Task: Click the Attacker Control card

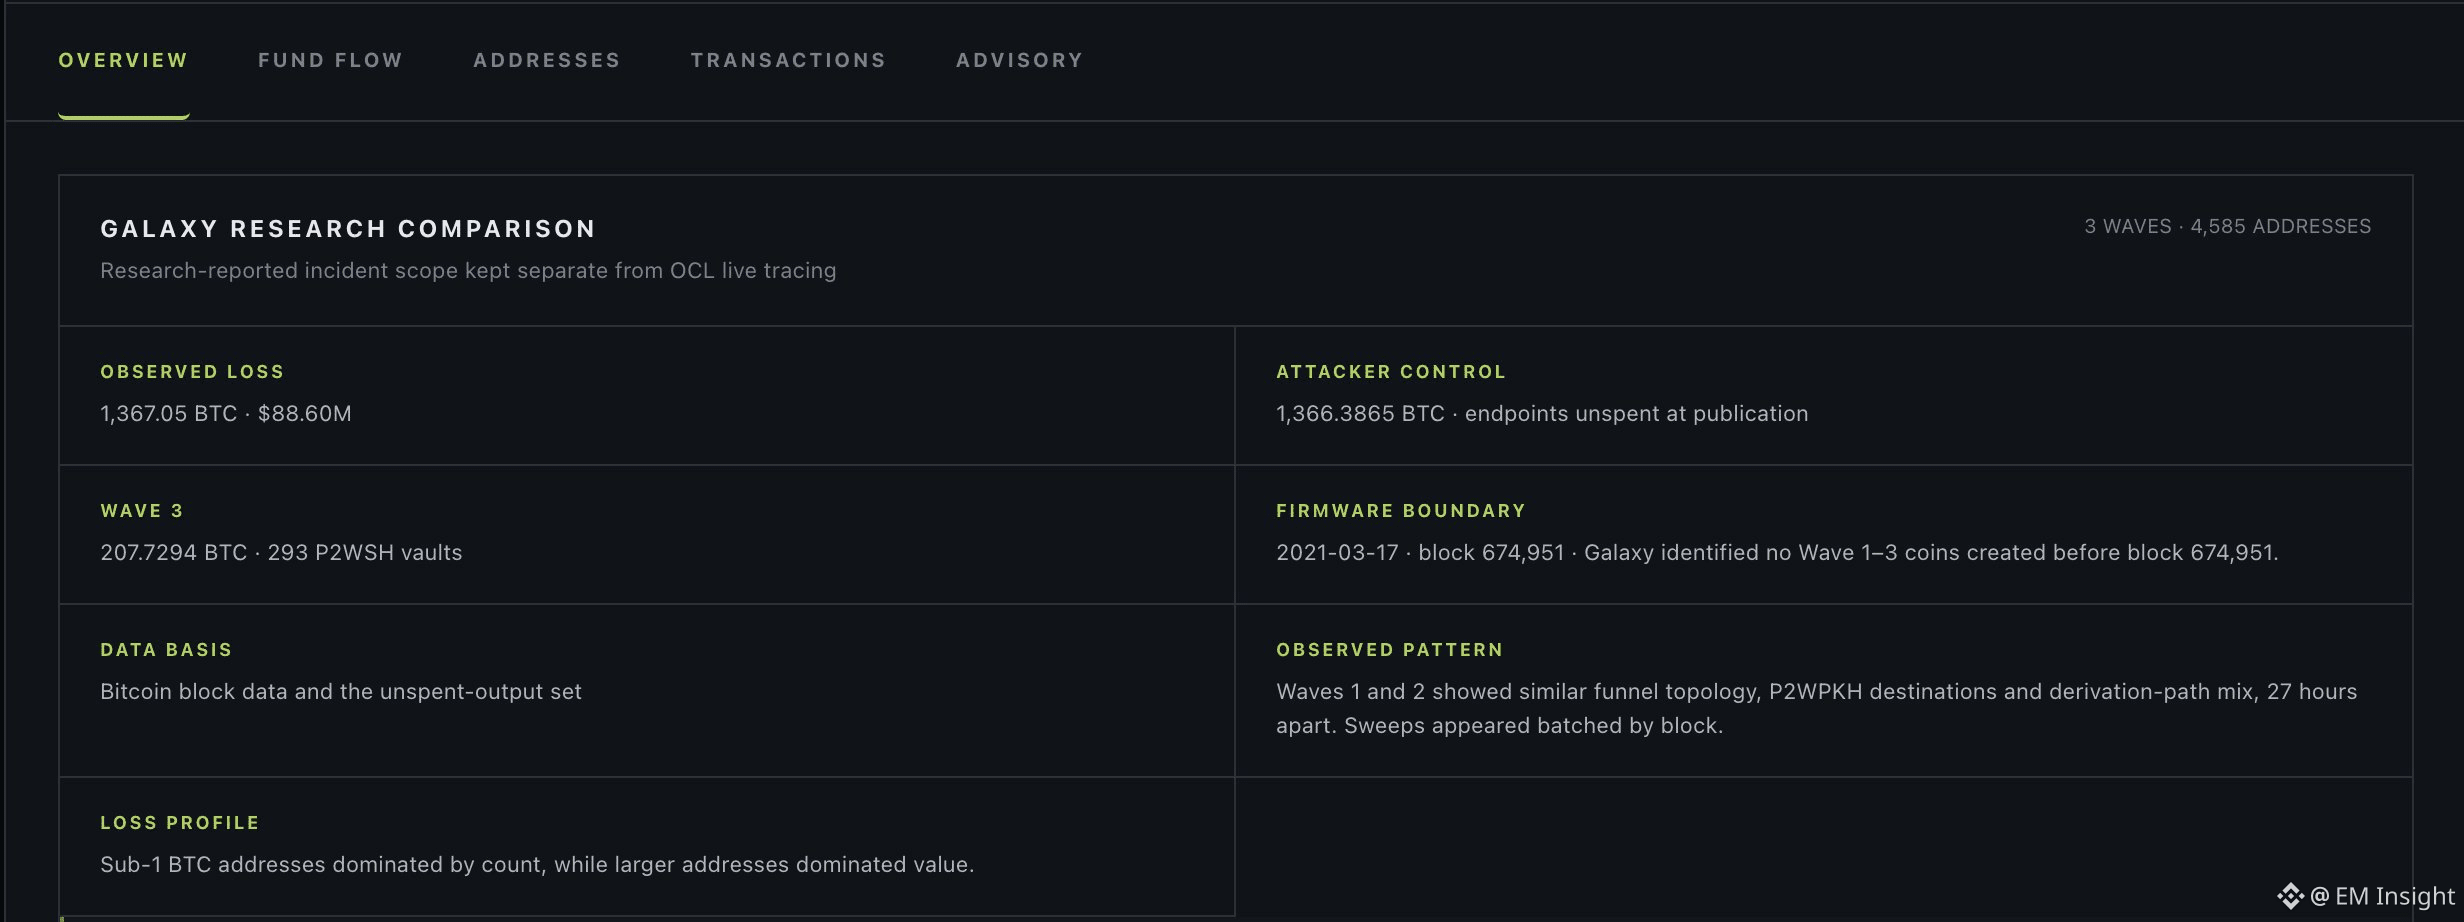Action: tap(1824, 395)
